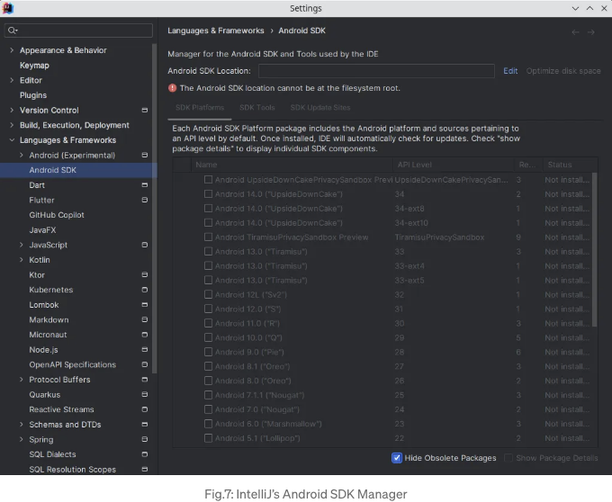This screenshot has width=612, height=502.
Task: Click project-level badge icon next to OpenAPI Specifications
Action: (144, 365)
